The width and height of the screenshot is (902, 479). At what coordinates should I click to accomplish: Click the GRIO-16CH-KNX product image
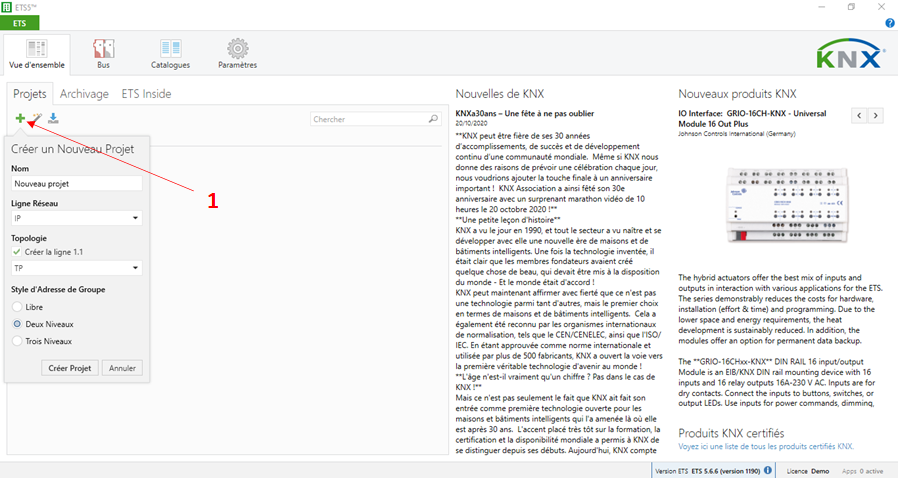[787, 205]
